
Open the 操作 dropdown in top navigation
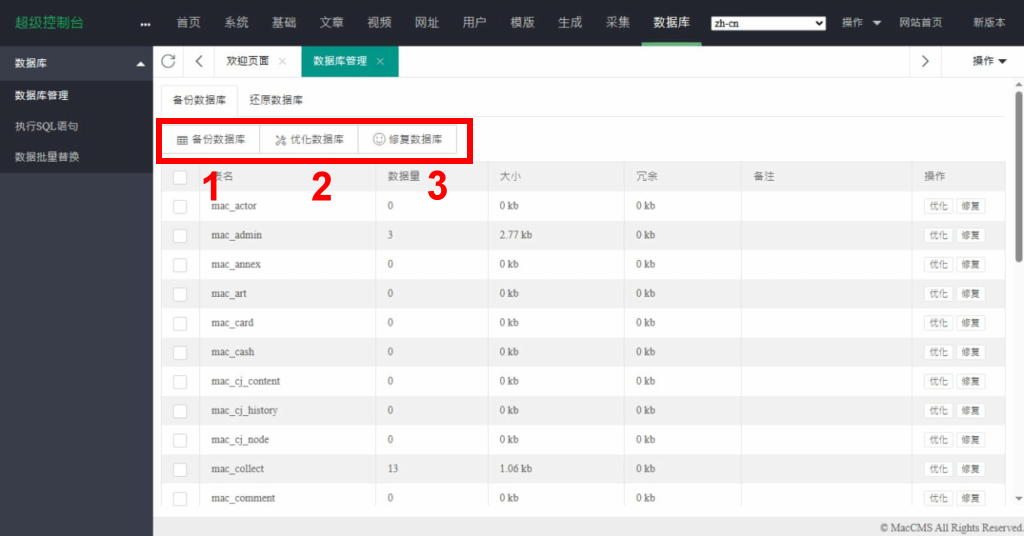[861, 23]
